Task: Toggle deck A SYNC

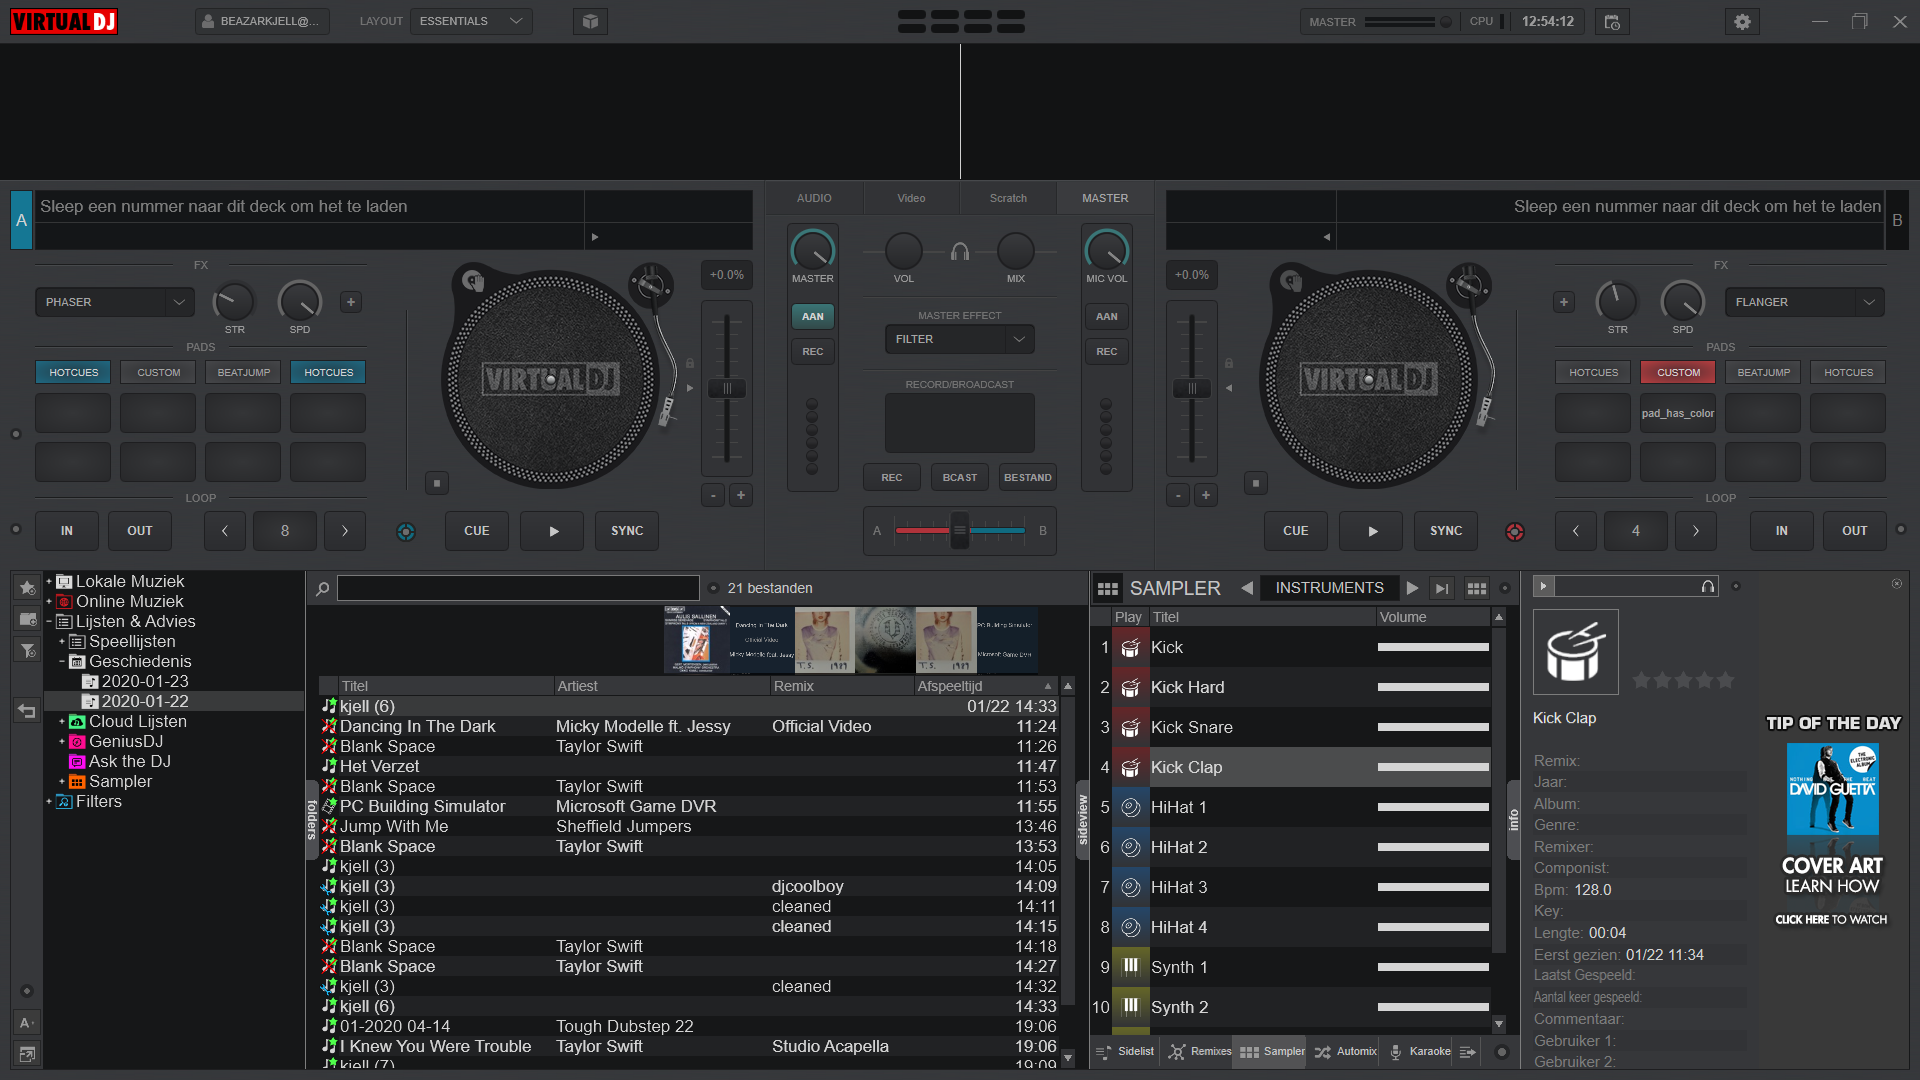Action: [x=627, y=531]
